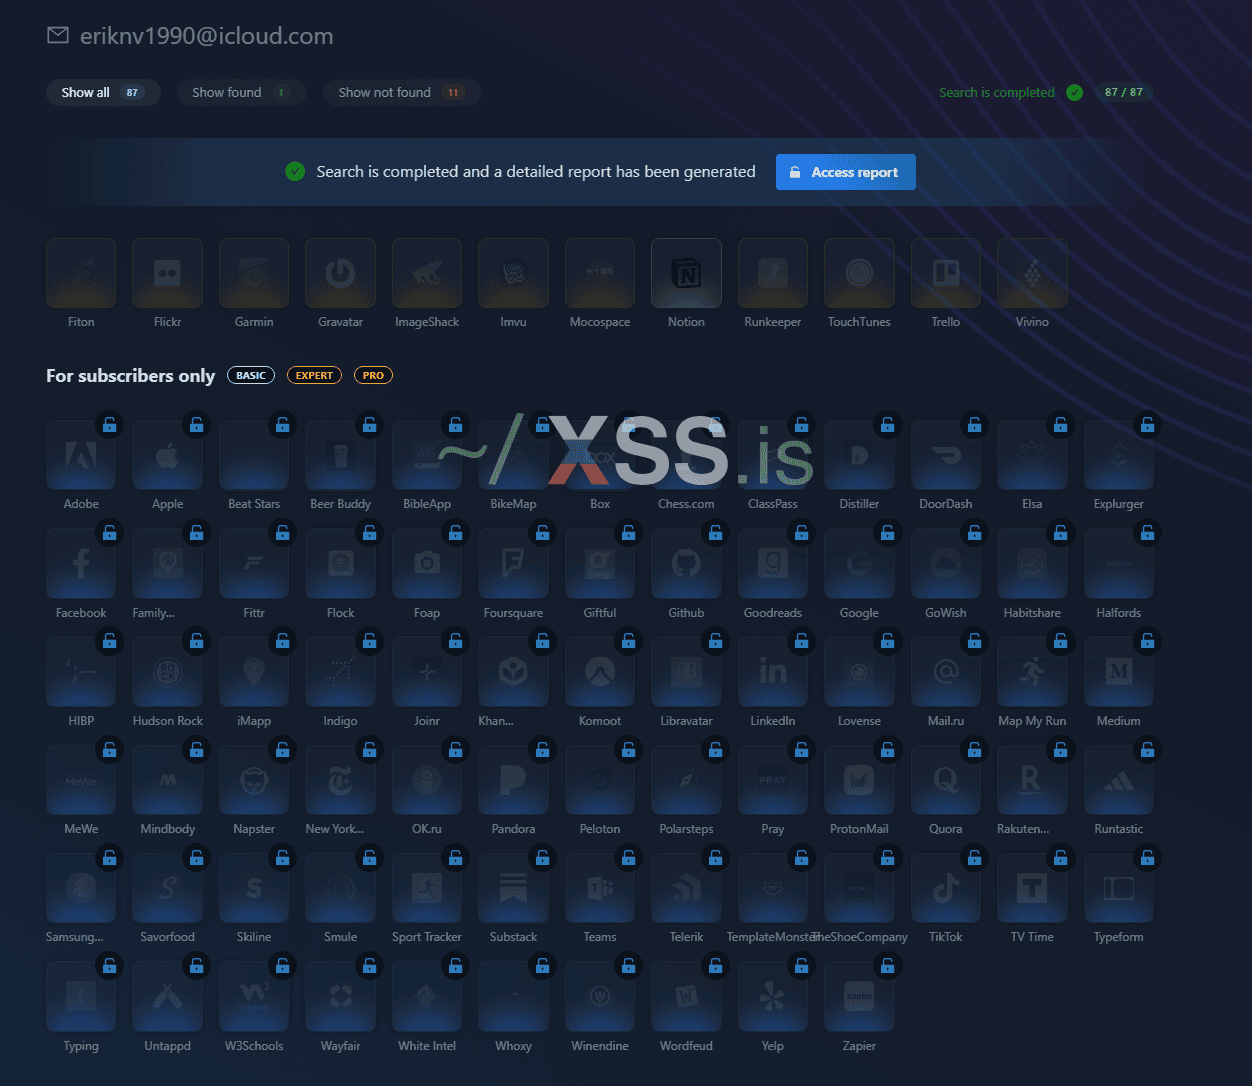Open the Flickr service tile
This screenshot has width=1252, height=1086.
coord(167,273)
